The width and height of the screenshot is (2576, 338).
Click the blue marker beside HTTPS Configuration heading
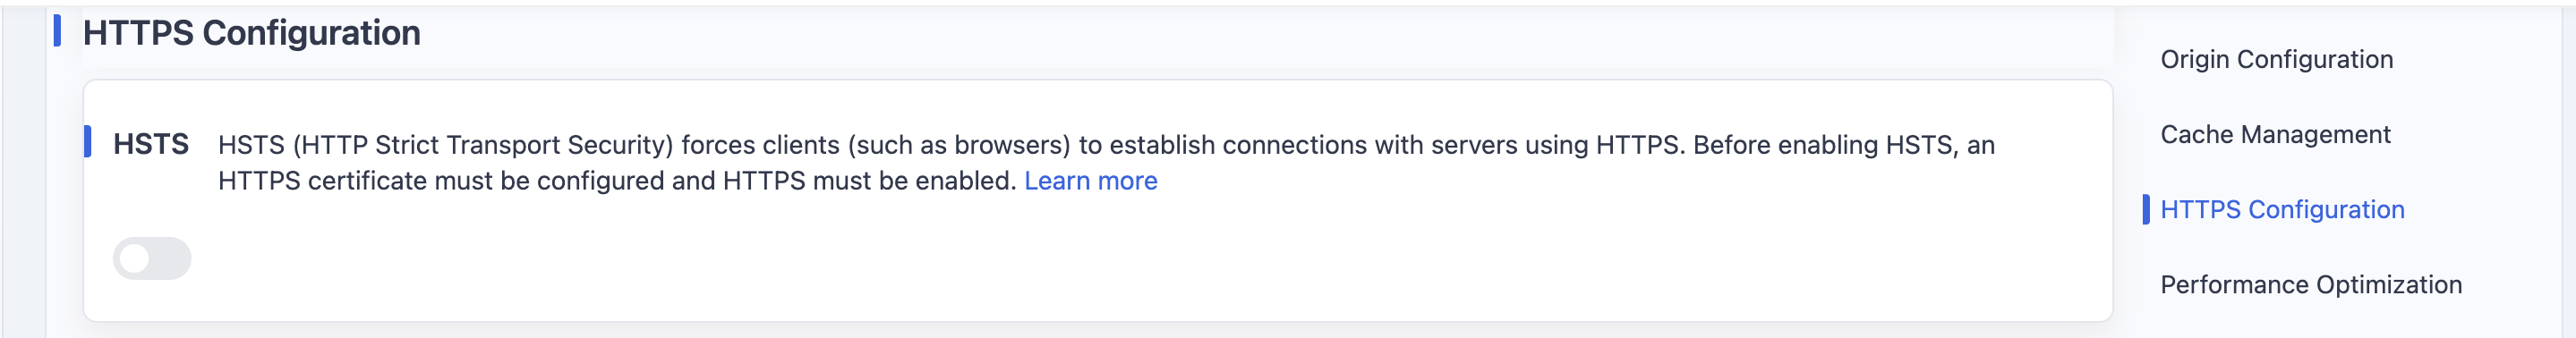57,31
